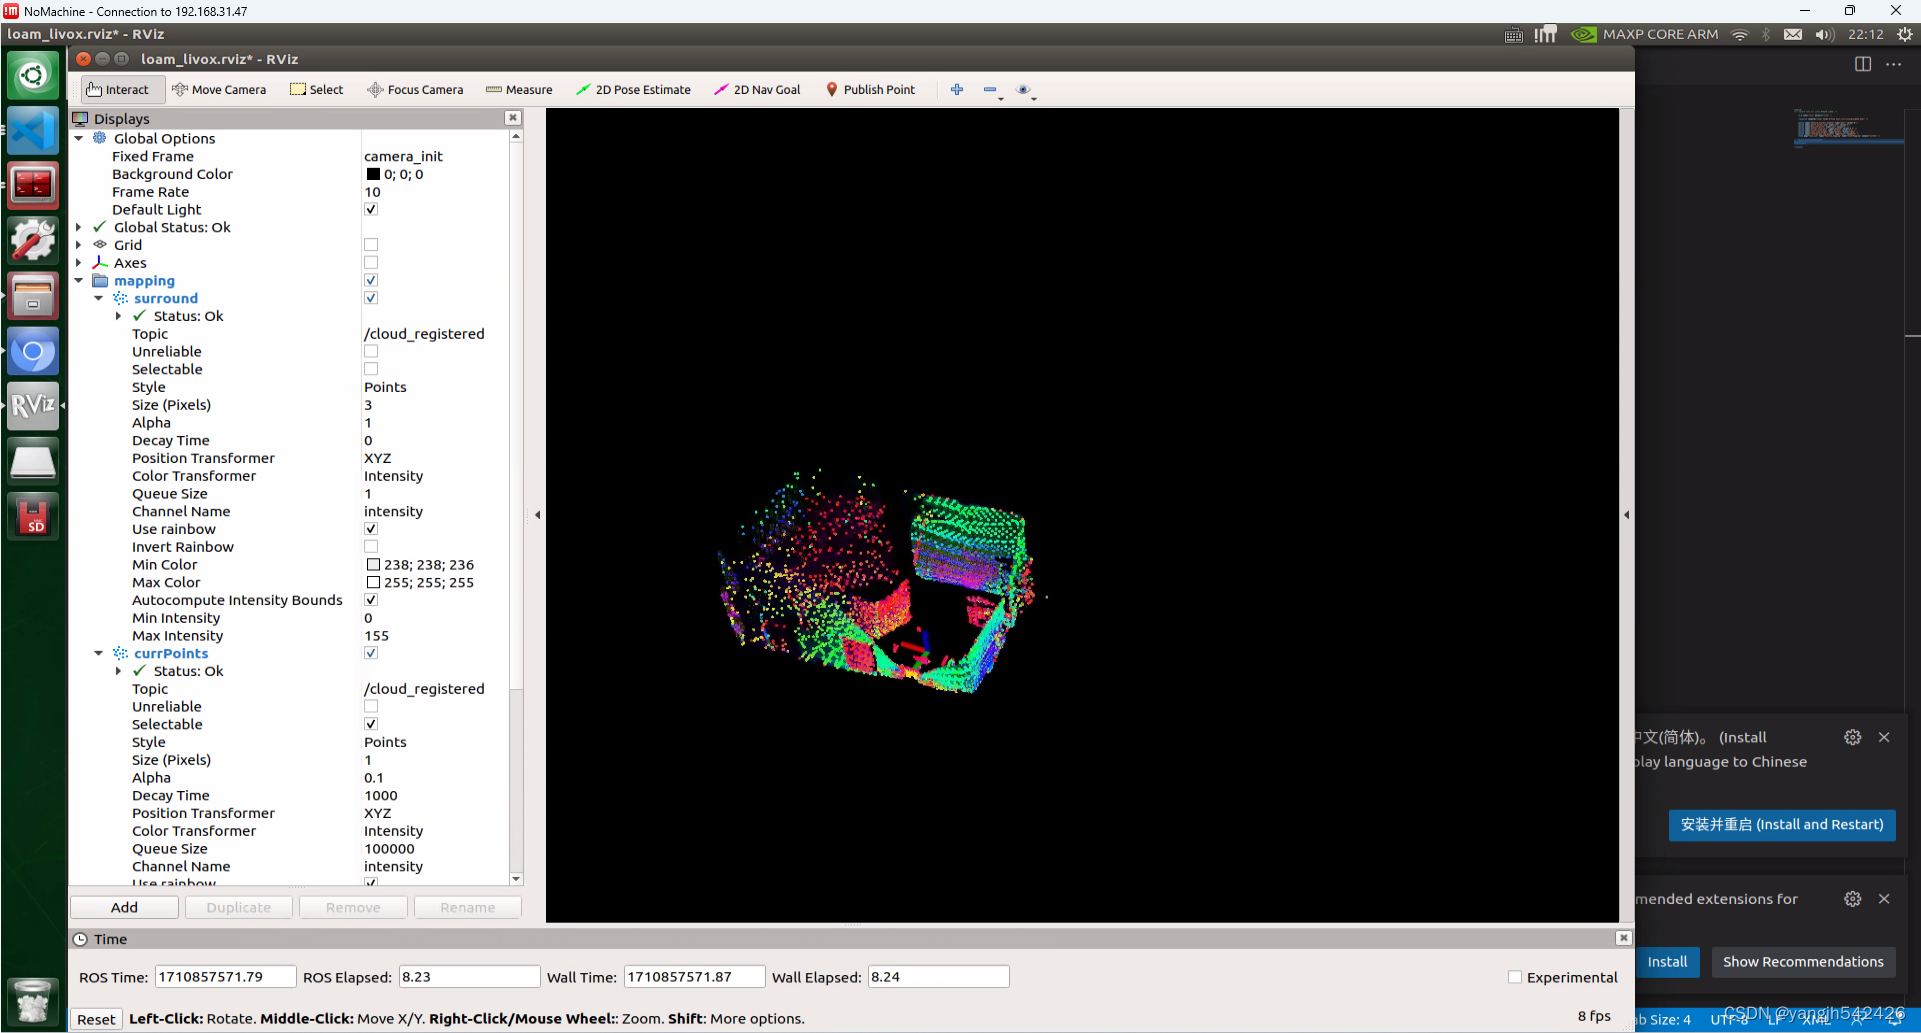
Task: Expand the Axes display item
Action: coord(79,263)
